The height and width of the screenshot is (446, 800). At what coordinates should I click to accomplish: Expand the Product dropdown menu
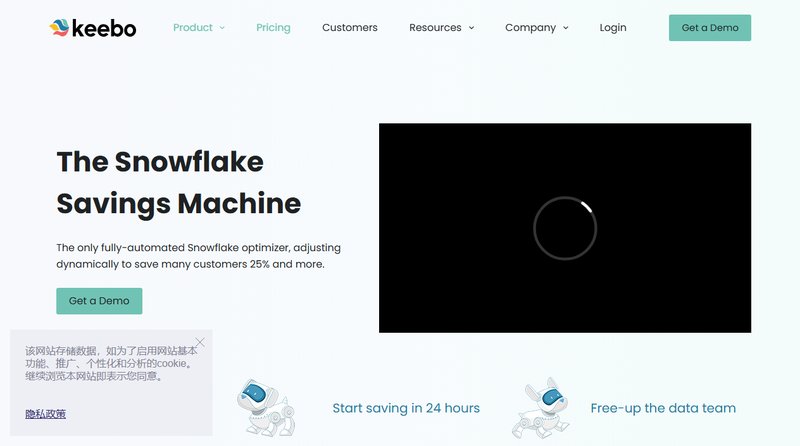pos(198,28)
